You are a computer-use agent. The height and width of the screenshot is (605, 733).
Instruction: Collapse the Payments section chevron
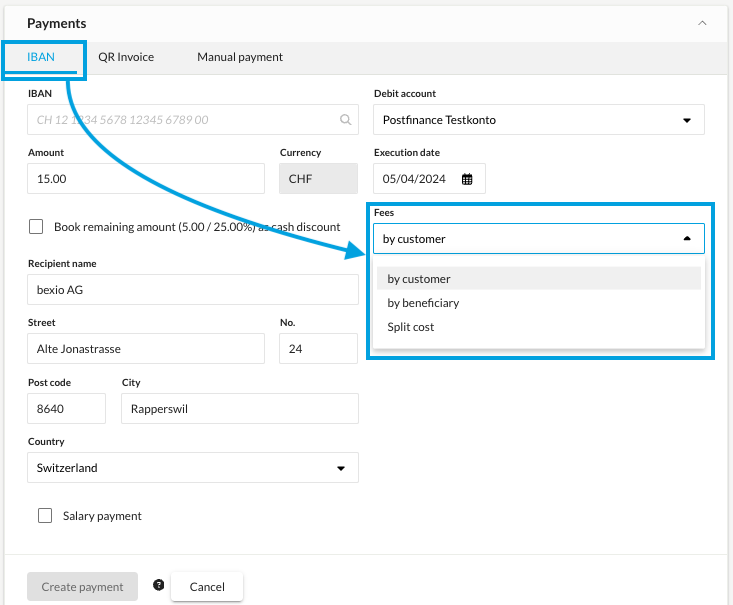[702, 23]
